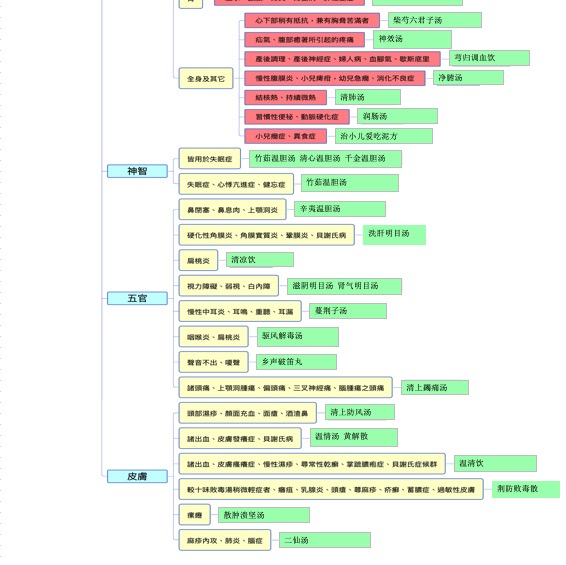
Task: Select red node 慢性腹膜炎、小兒疳癖
Action: coord(335,78)
